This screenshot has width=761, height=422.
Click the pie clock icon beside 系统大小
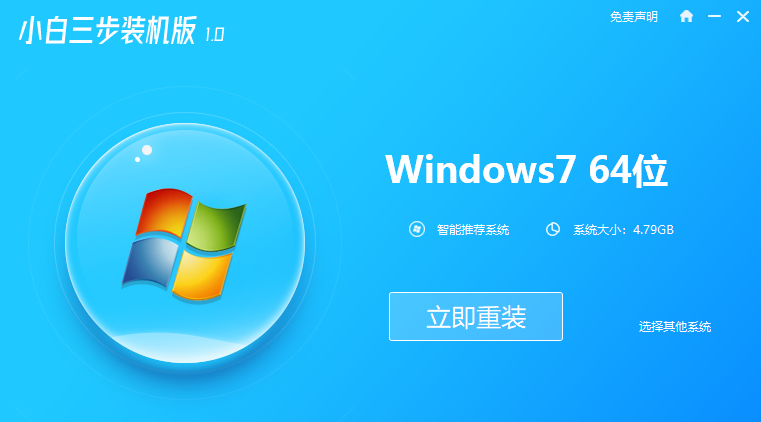552,229
